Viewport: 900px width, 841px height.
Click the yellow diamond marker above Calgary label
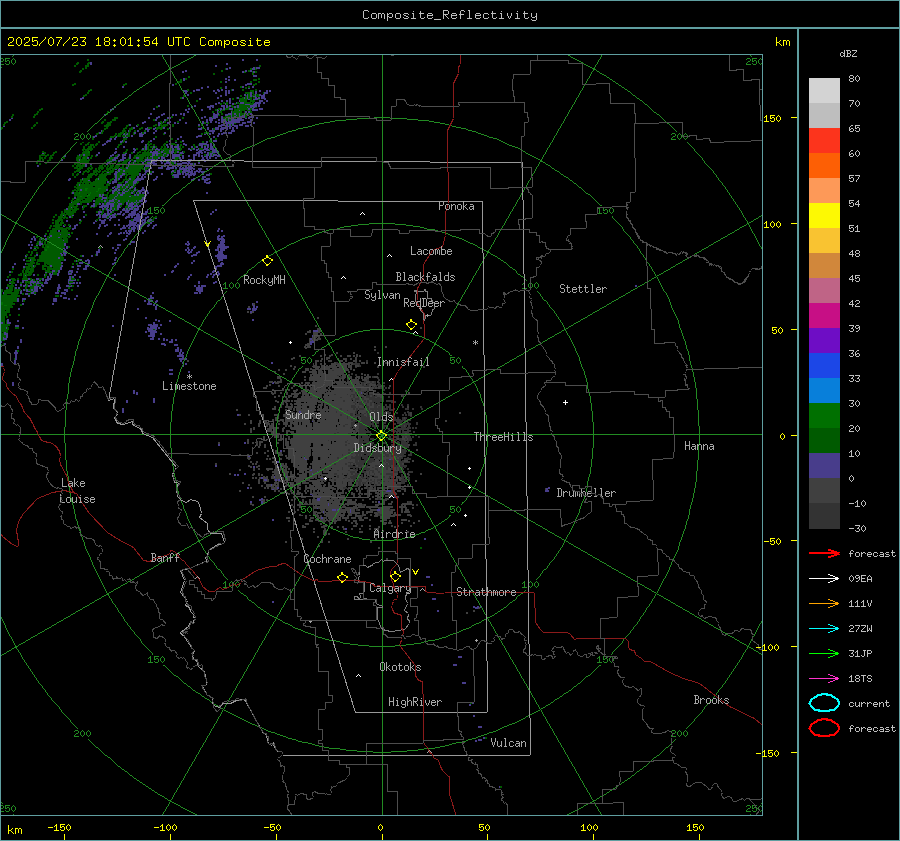(x=395, y=576)
